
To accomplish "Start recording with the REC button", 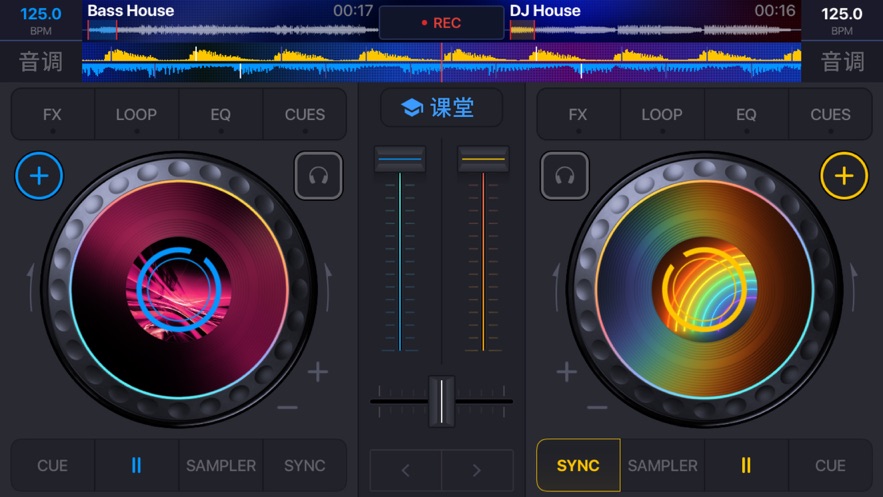I will coord(442,23).
